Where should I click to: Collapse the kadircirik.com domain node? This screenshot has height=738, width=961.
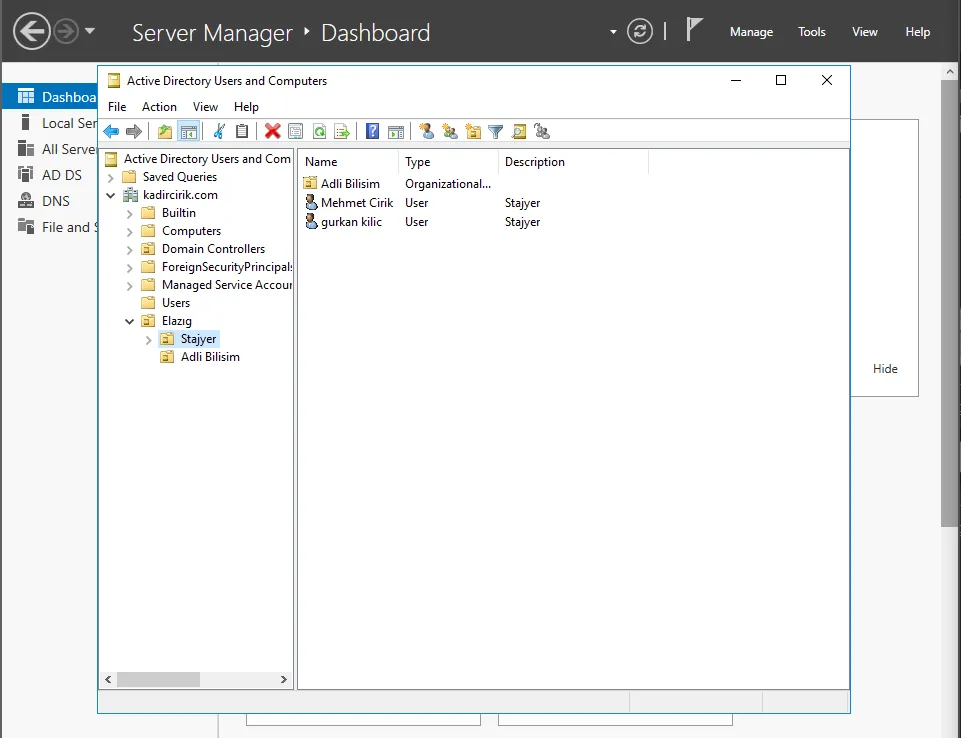point(111,196)
